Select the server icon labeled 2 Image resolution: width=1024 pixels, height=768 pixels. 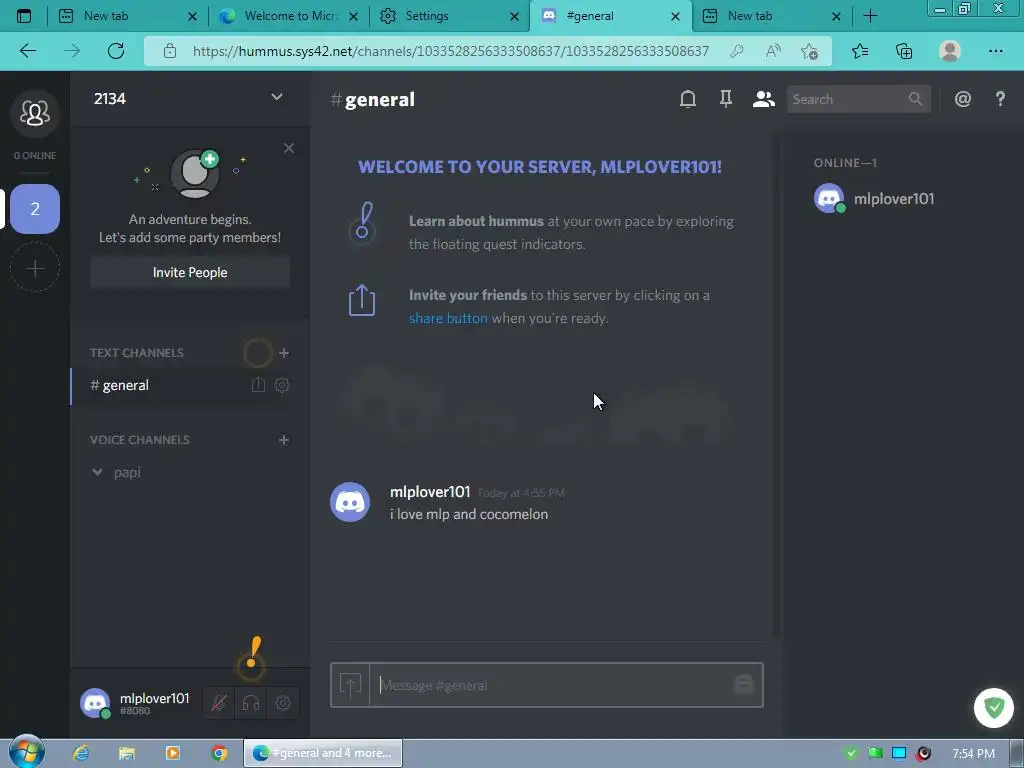point(35,209)
